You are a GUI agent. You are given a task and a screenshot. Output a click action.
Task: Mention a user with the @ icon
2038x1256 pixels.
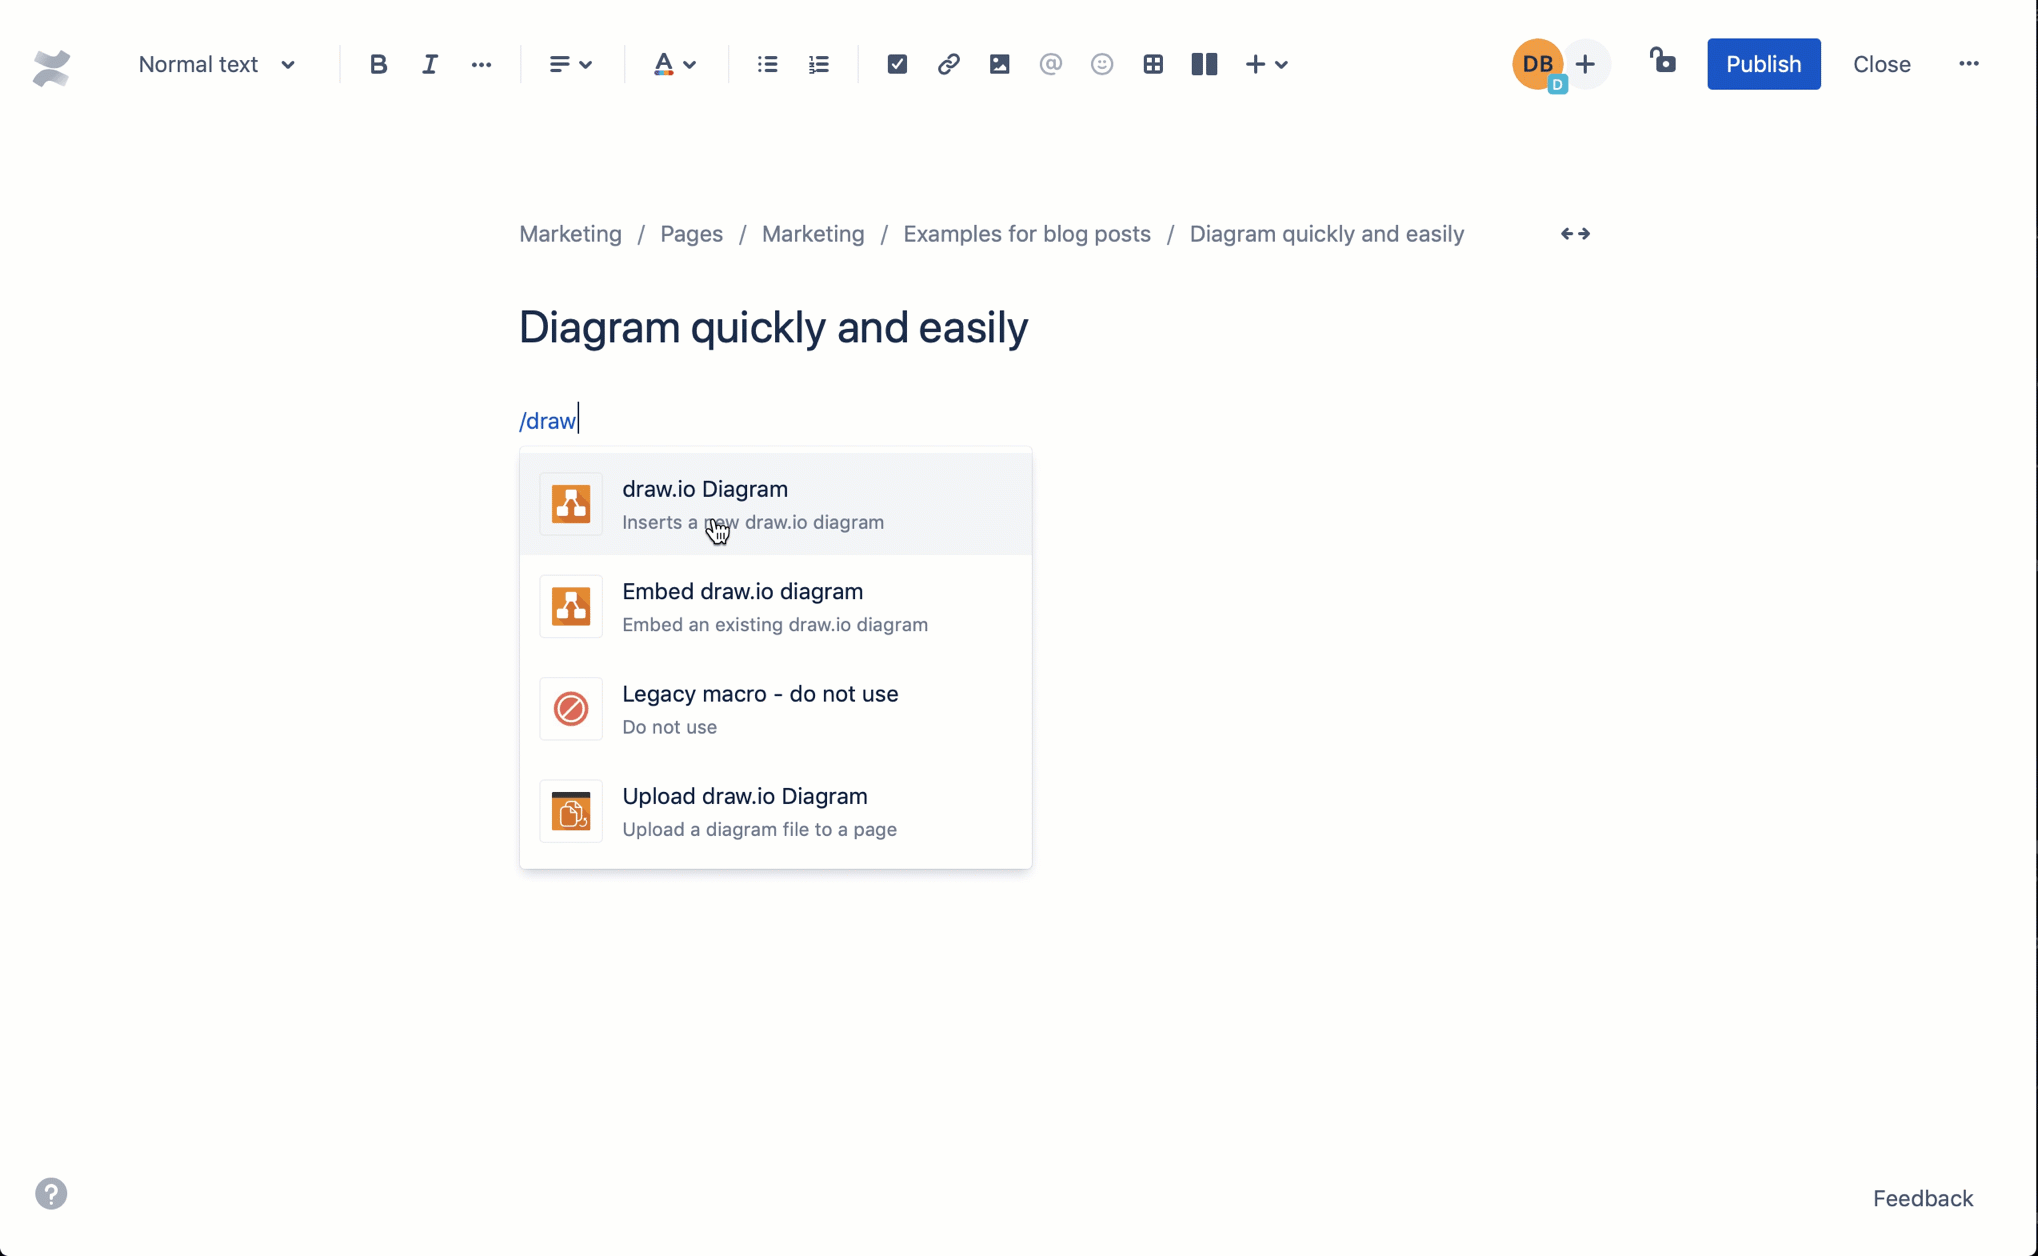[1050, 64]
